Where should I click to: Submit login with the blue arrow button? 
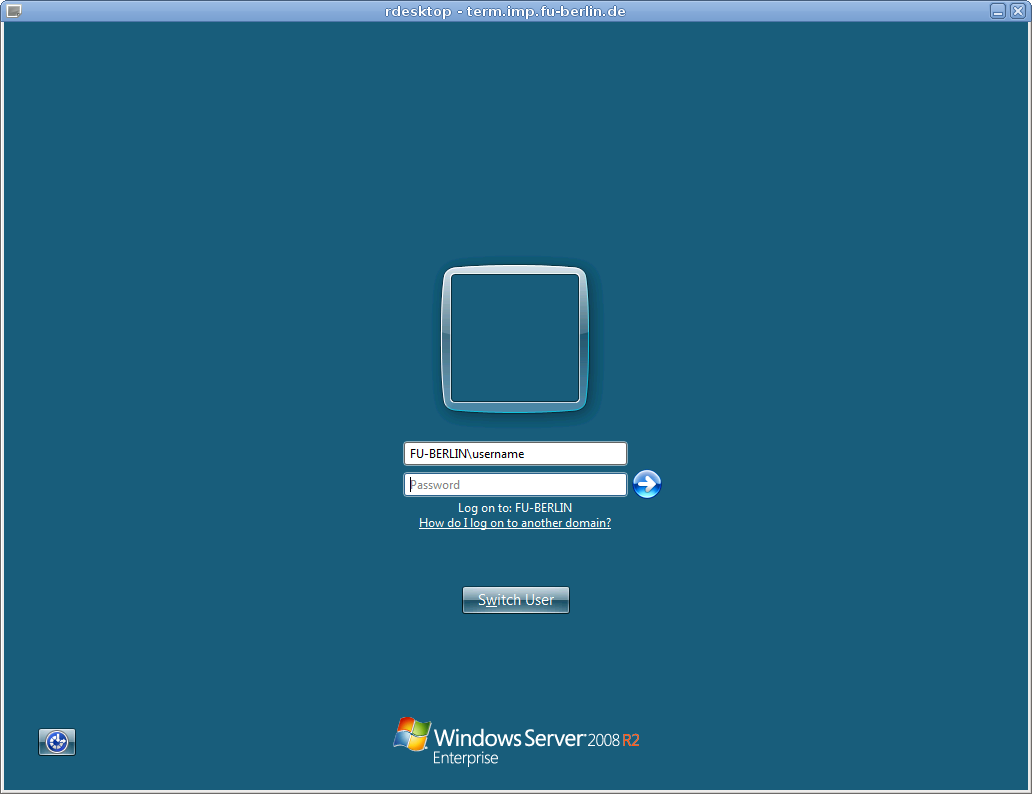(647, 485)
